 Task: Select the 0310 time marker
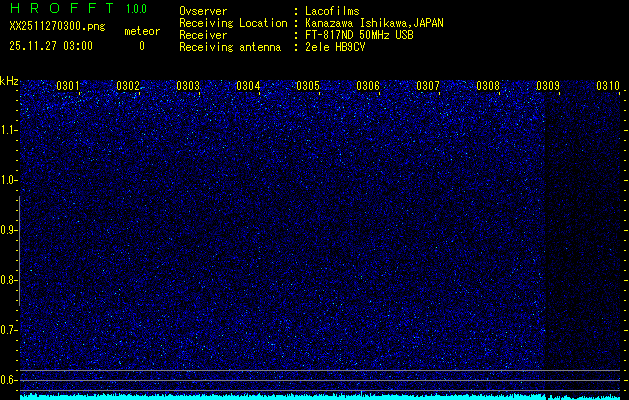click(x=608, y=86)
